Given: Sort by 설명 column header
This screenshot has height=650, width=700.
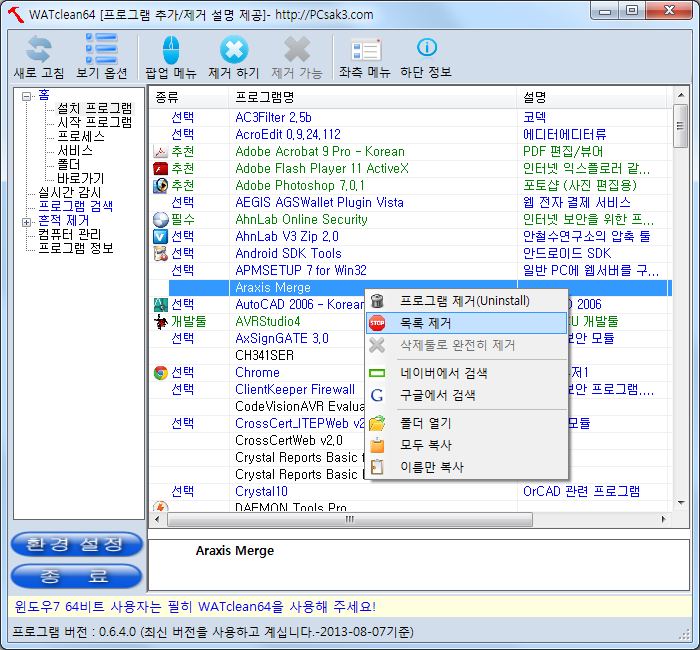Looking at the screenshot, I should point(592,97).
